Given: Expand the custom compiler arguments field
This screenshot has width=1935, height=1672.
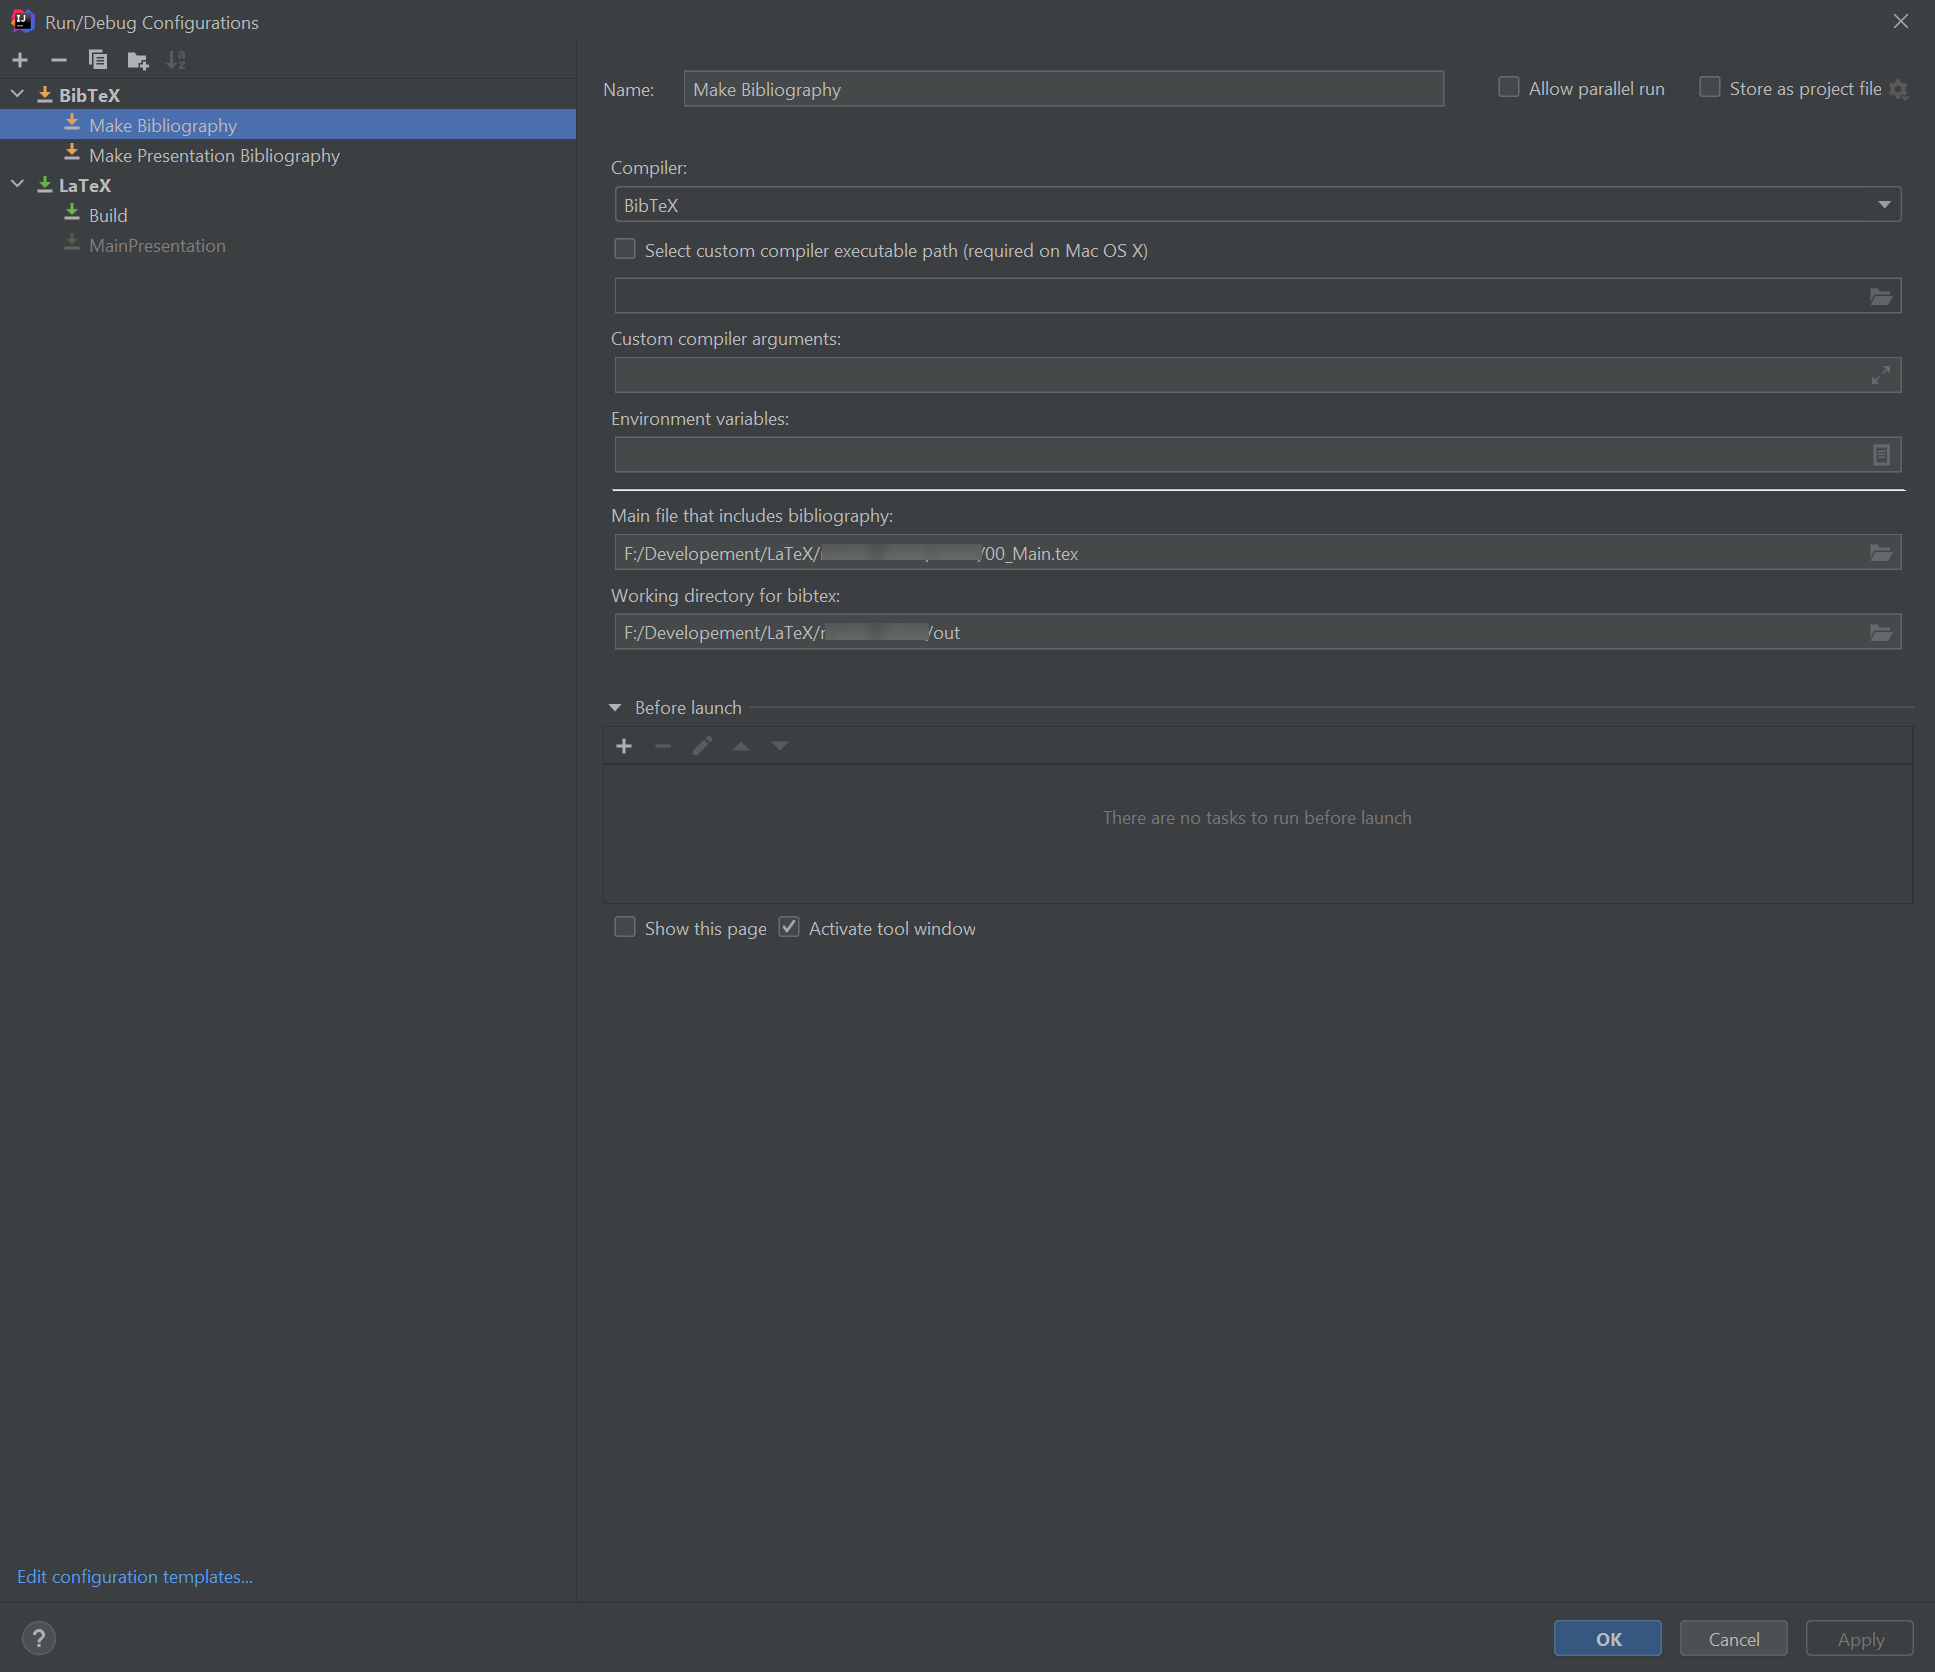Looking at the screenshot, I should click(1881, 375).
